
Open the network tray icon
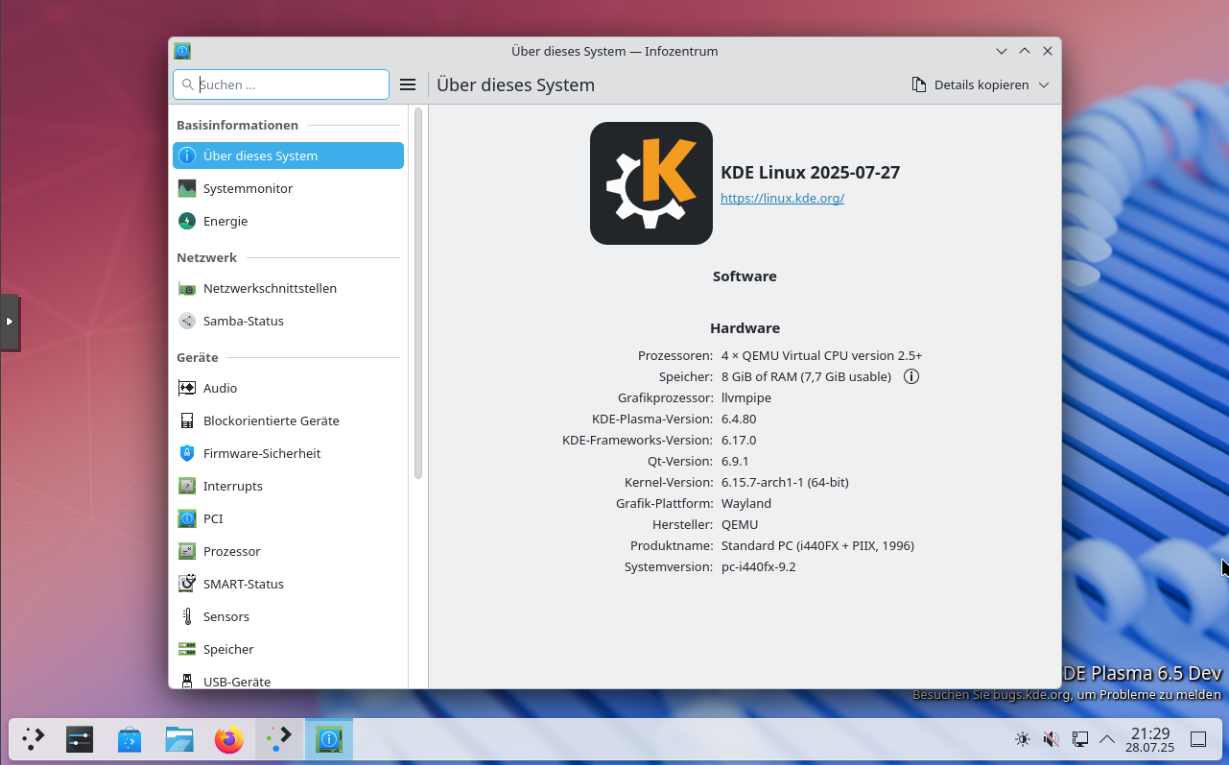tap(1080, 739)
